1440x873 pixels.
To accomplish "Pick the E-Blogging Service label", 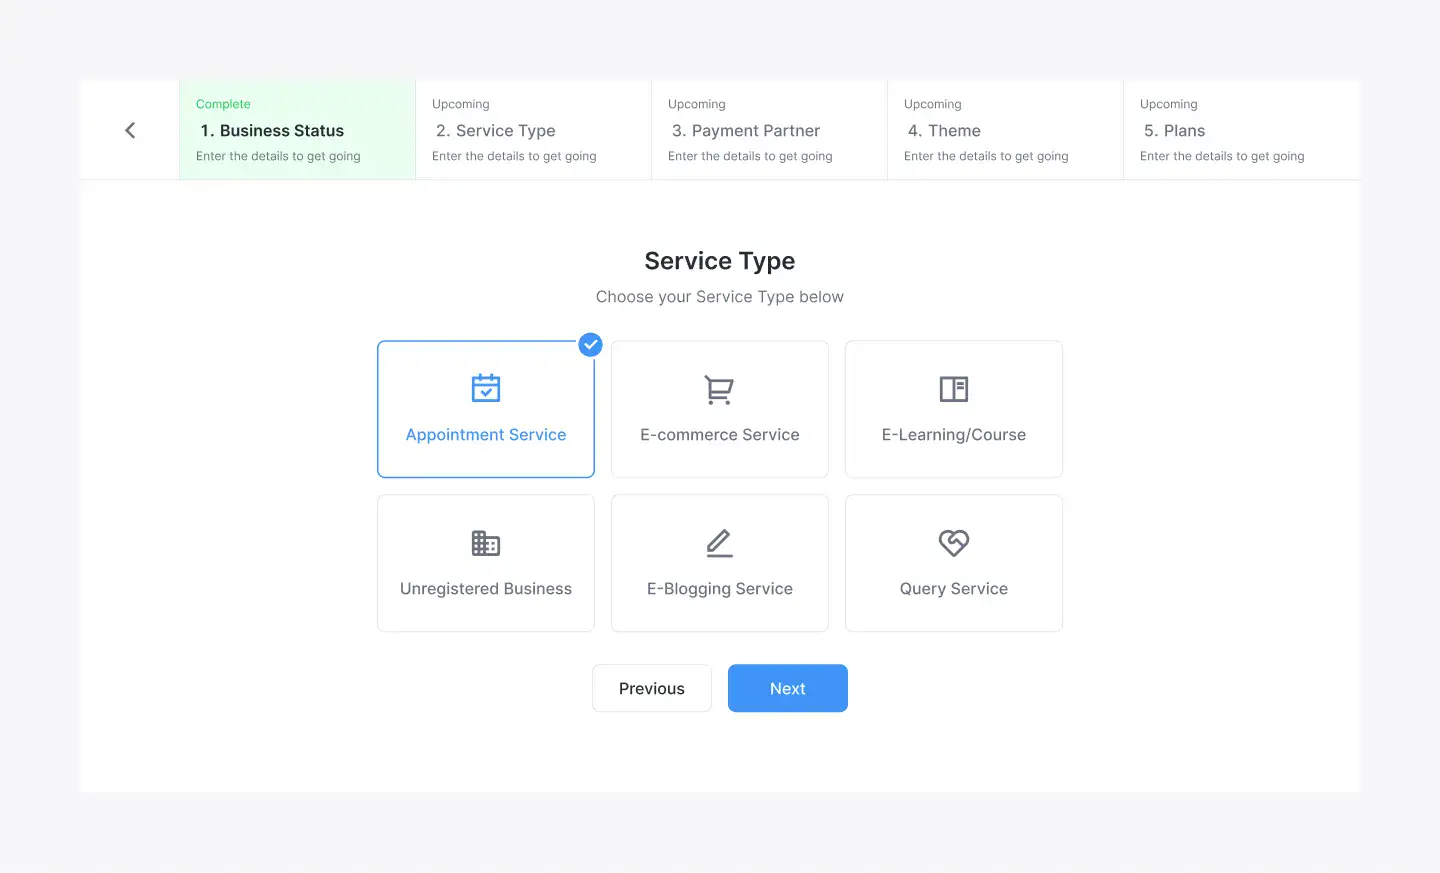I will [720, 589].
